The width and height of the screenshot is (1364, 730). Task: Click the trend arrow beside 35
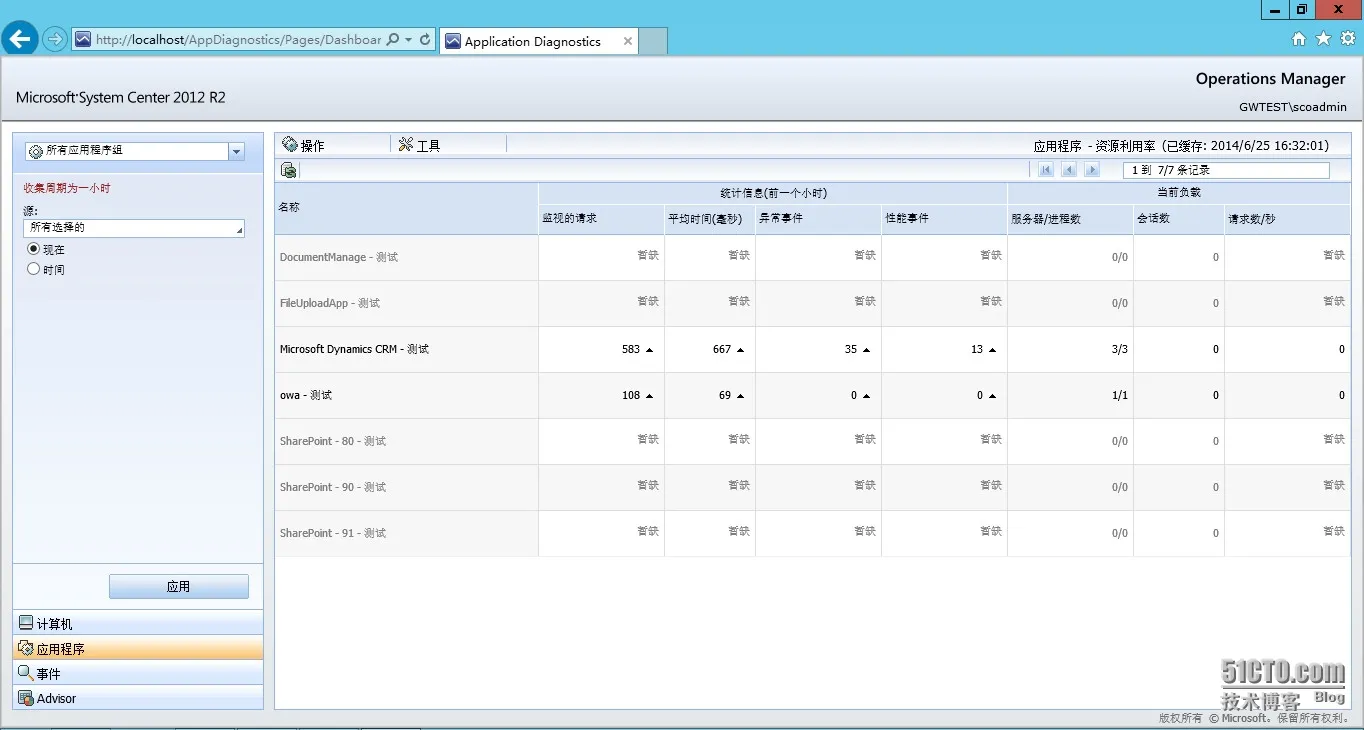[x=866, y=350]
